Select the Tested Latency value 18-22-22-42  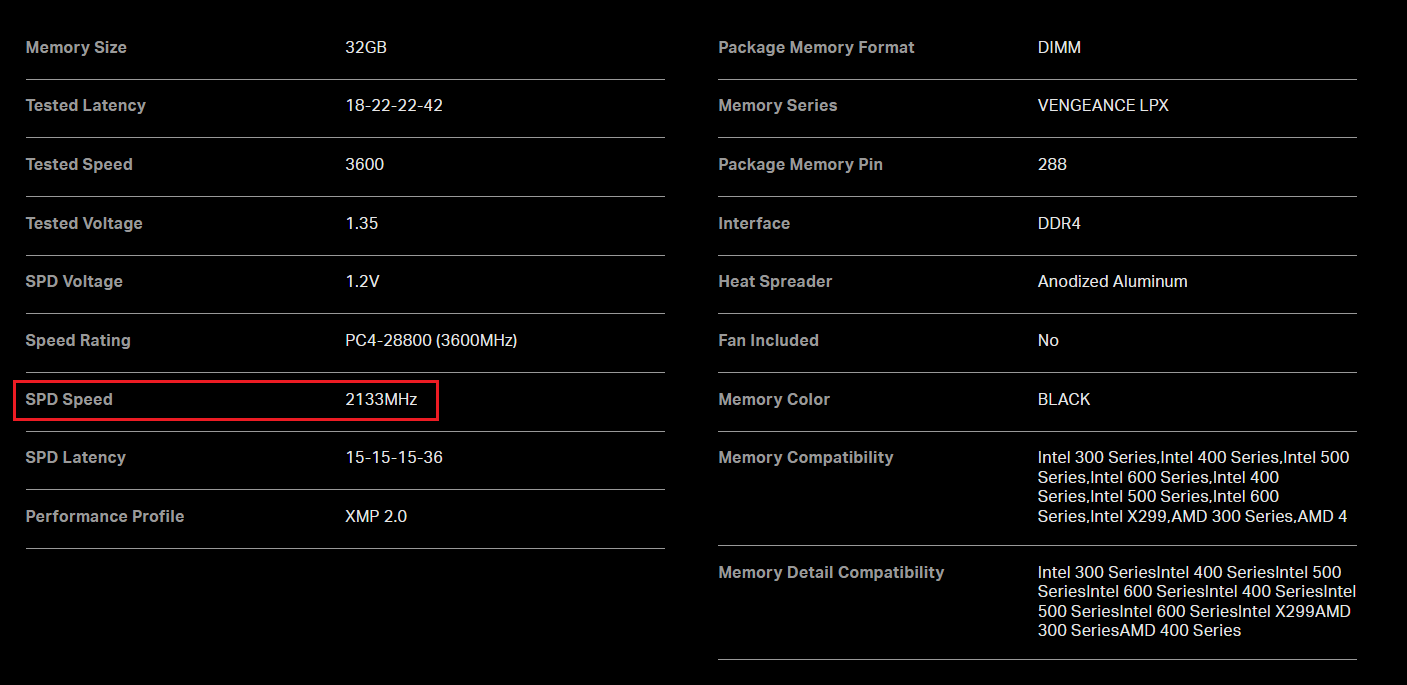(x=394, y=105)
